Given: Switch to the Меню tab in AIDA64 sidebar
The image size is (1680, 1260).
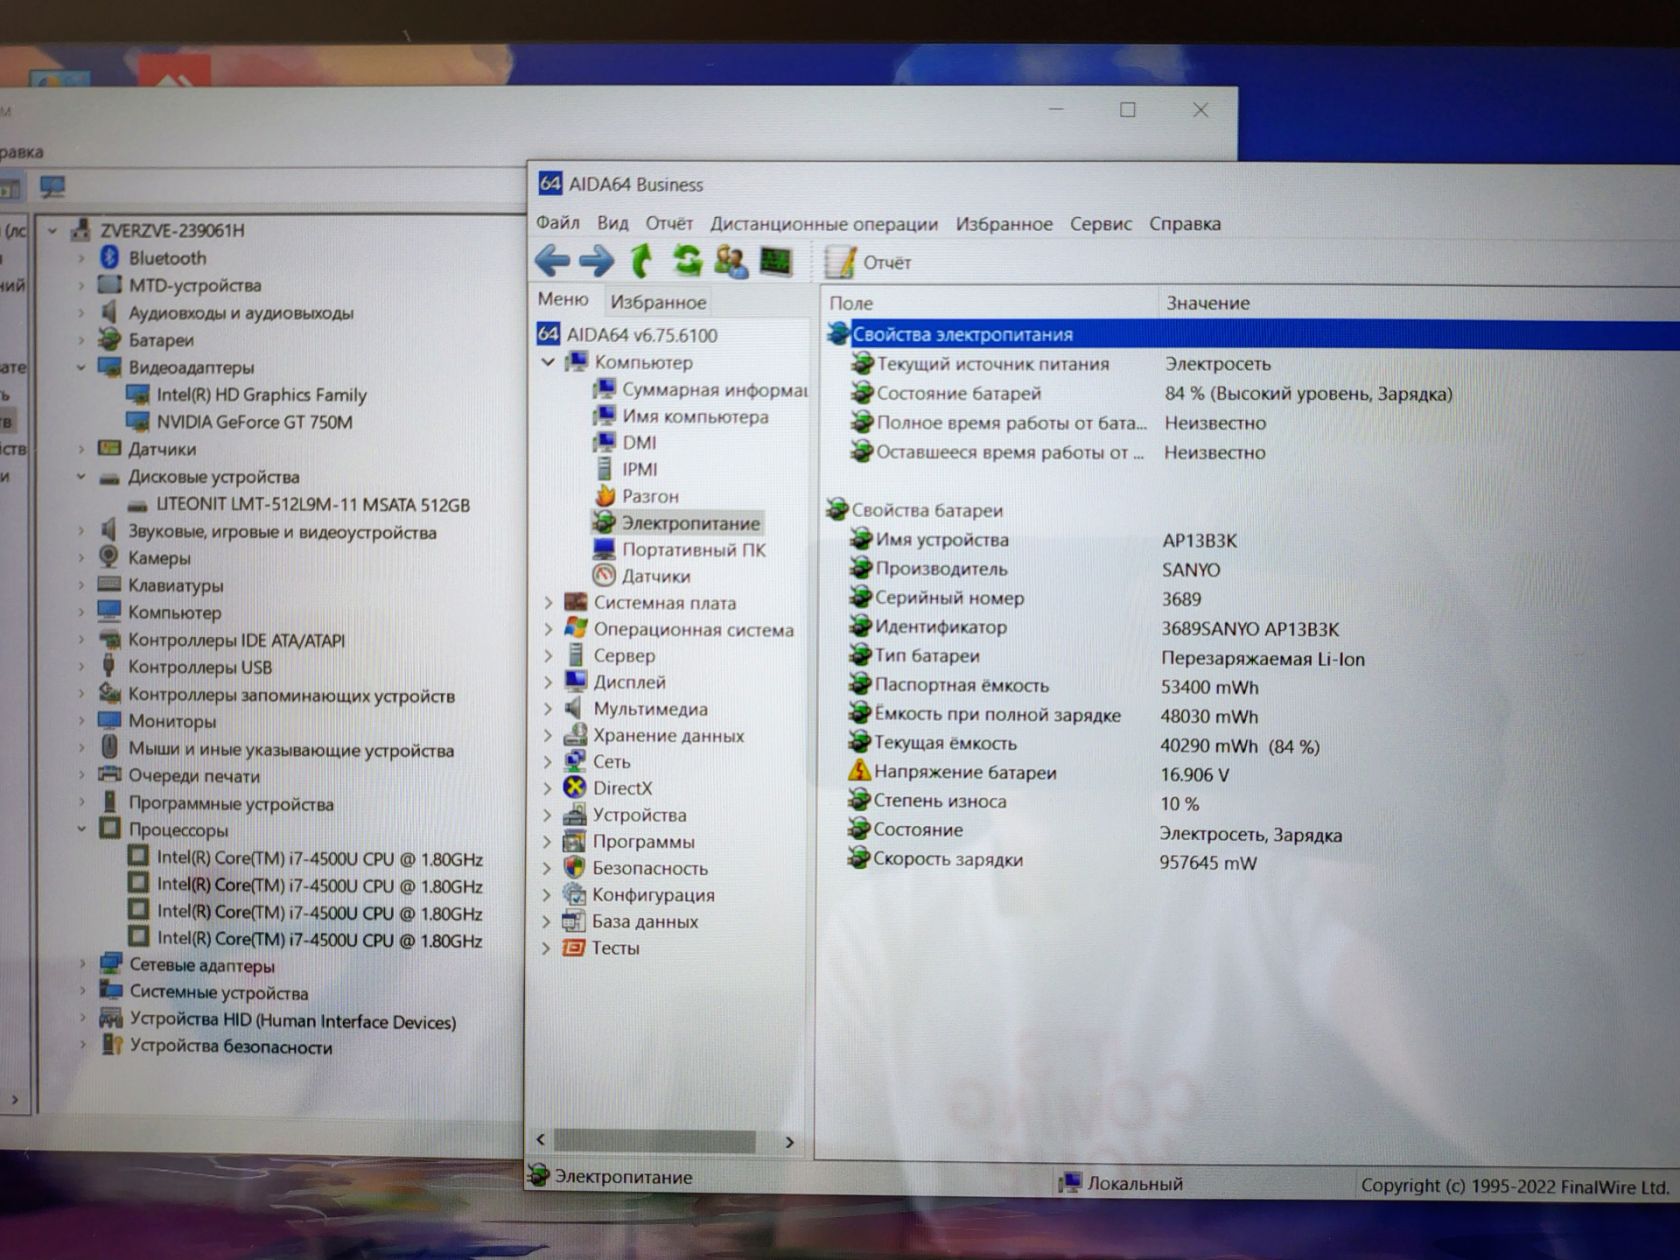Looking at the screenshot, I should point(563,299).
